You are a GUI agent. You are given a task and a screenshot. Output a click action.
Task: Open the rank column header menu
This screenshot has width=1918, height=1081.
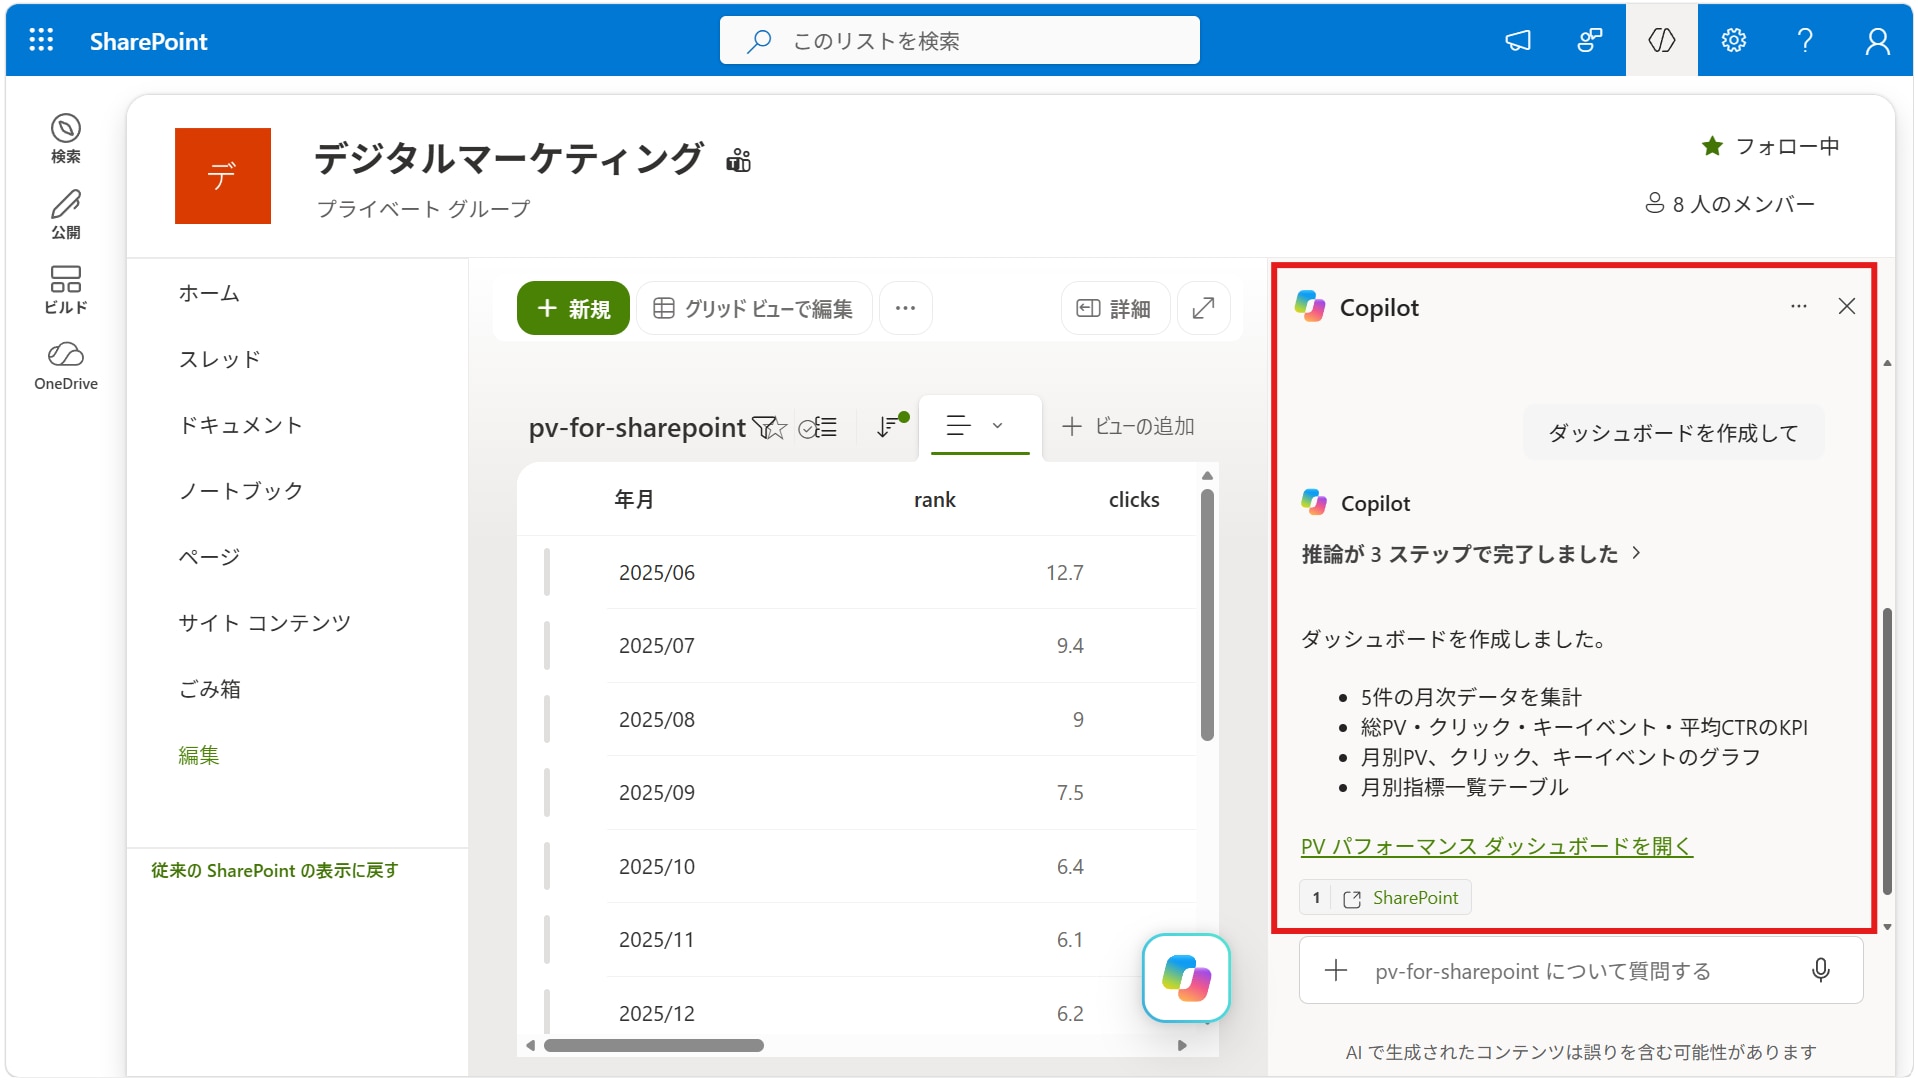point(935,500)
